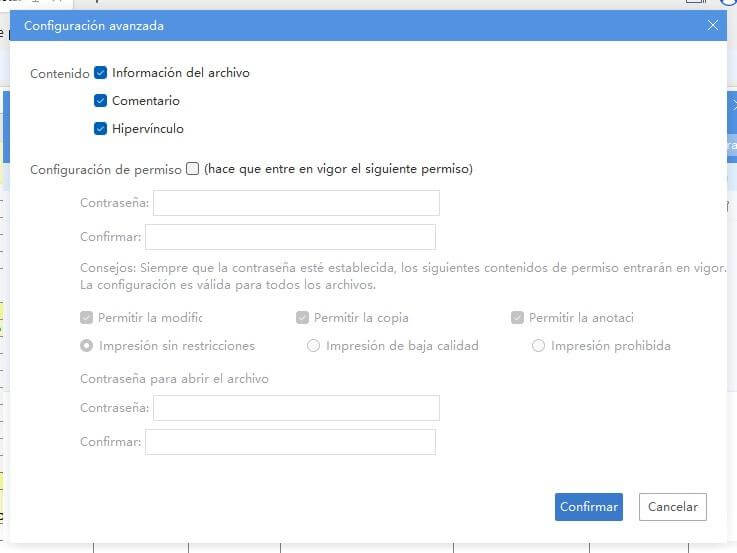
Task: Enable Configuración de permiso checkbox
Action: [192, 169]
